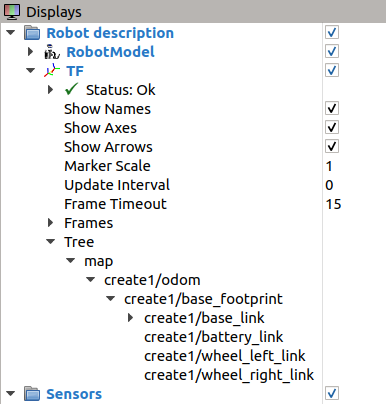Click the Sensors folder icon
The height and width of the screenshot is (404, 386).
[32, 394]
